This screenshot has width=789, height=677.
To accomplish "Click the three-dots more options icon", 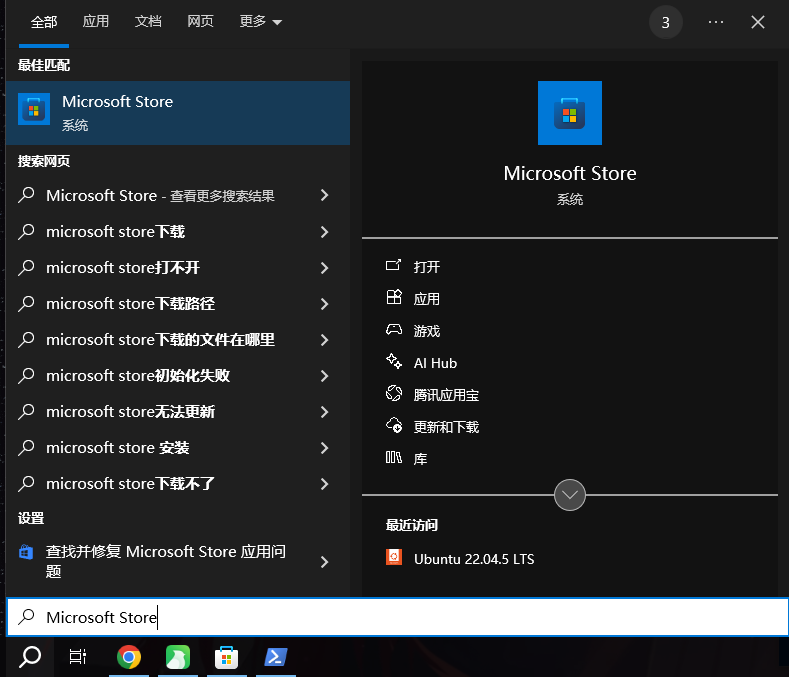I will [716, 22].
